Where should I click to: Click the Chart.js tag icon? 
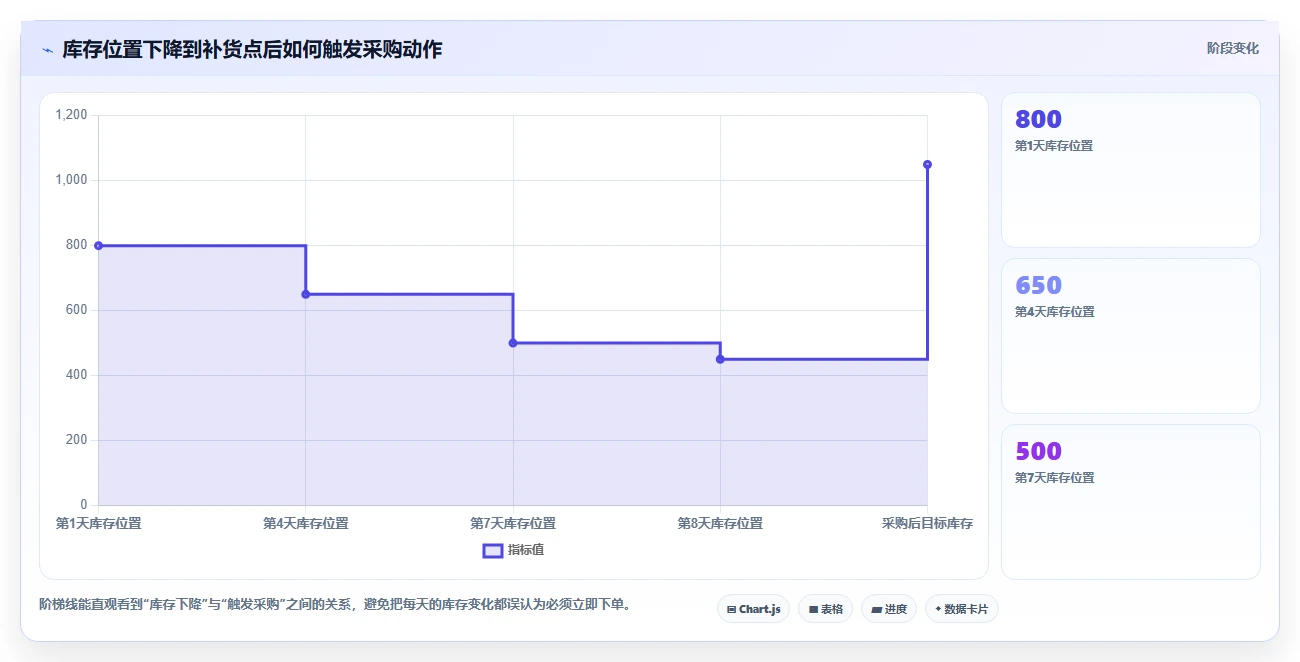coord(732,609)
